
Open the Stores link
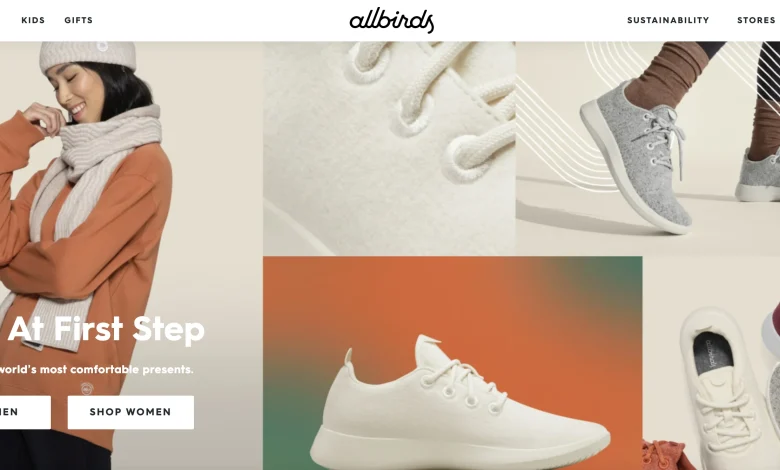coord(756,20)
